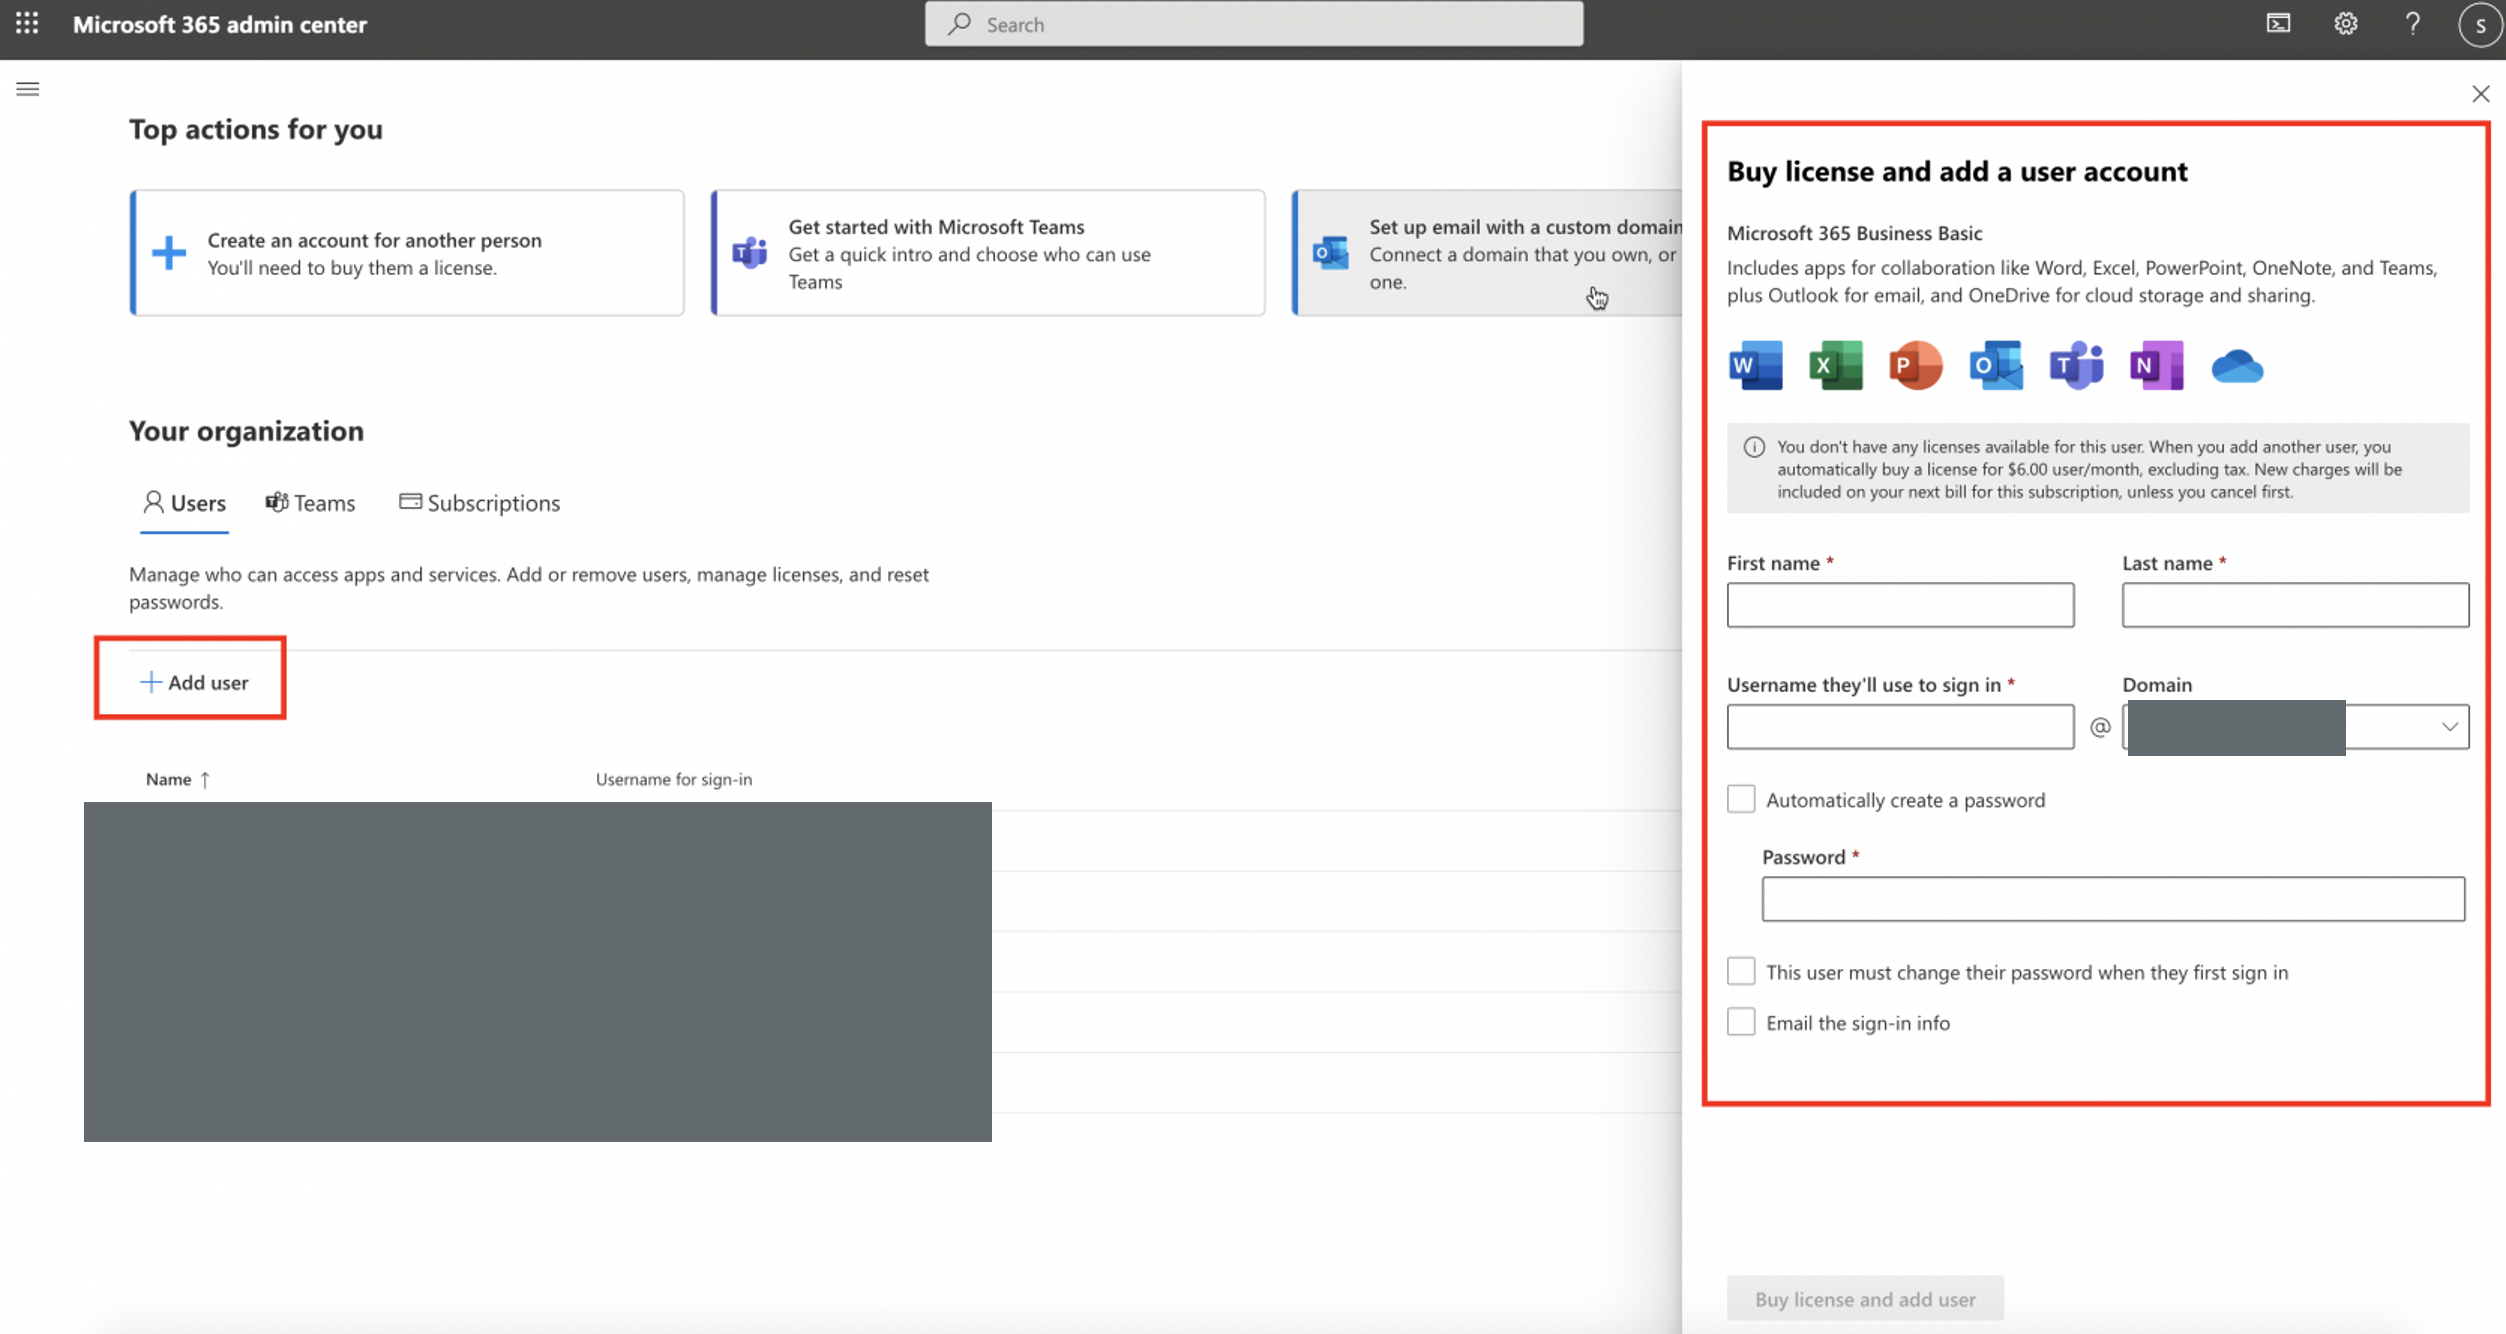Click the OneDrive app icon
The width and height of the screenshot is (2506, 1334).
pos(2238,365)
